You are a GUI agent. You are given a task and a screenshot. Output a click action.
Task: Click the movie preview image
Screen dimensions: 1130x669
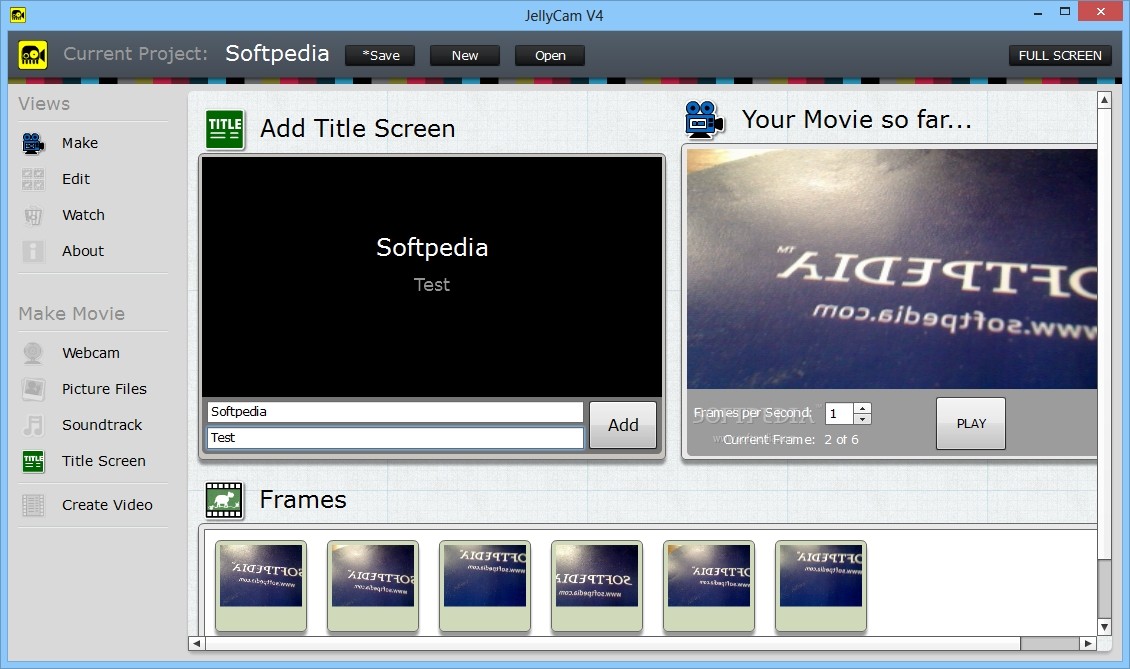tap(892, 269)
